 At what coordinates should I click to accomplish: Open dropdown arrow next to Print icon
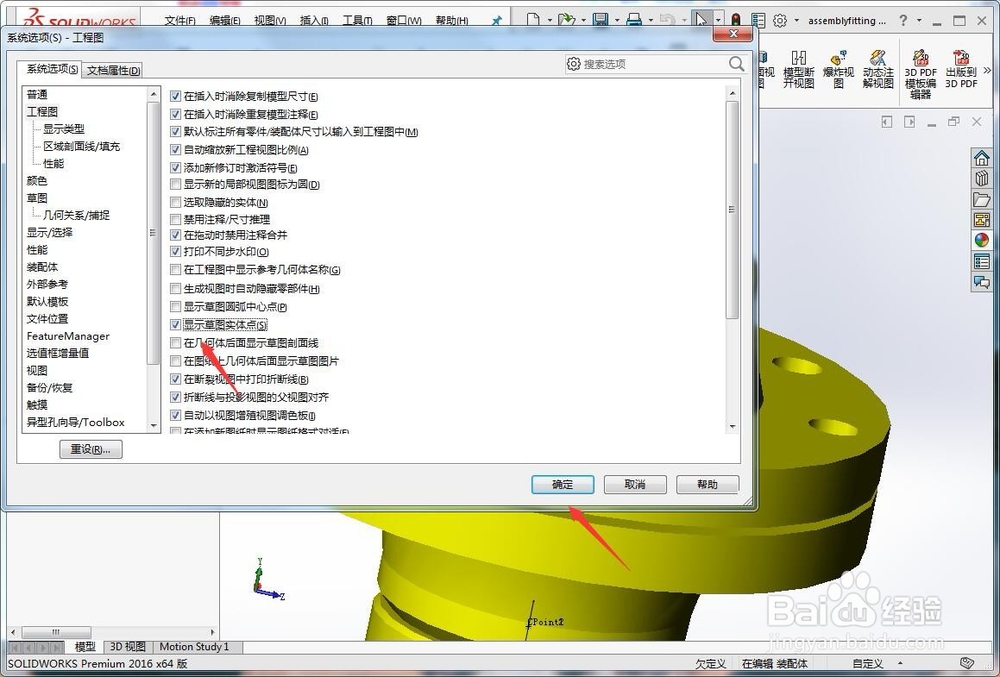tap(651, 20)
